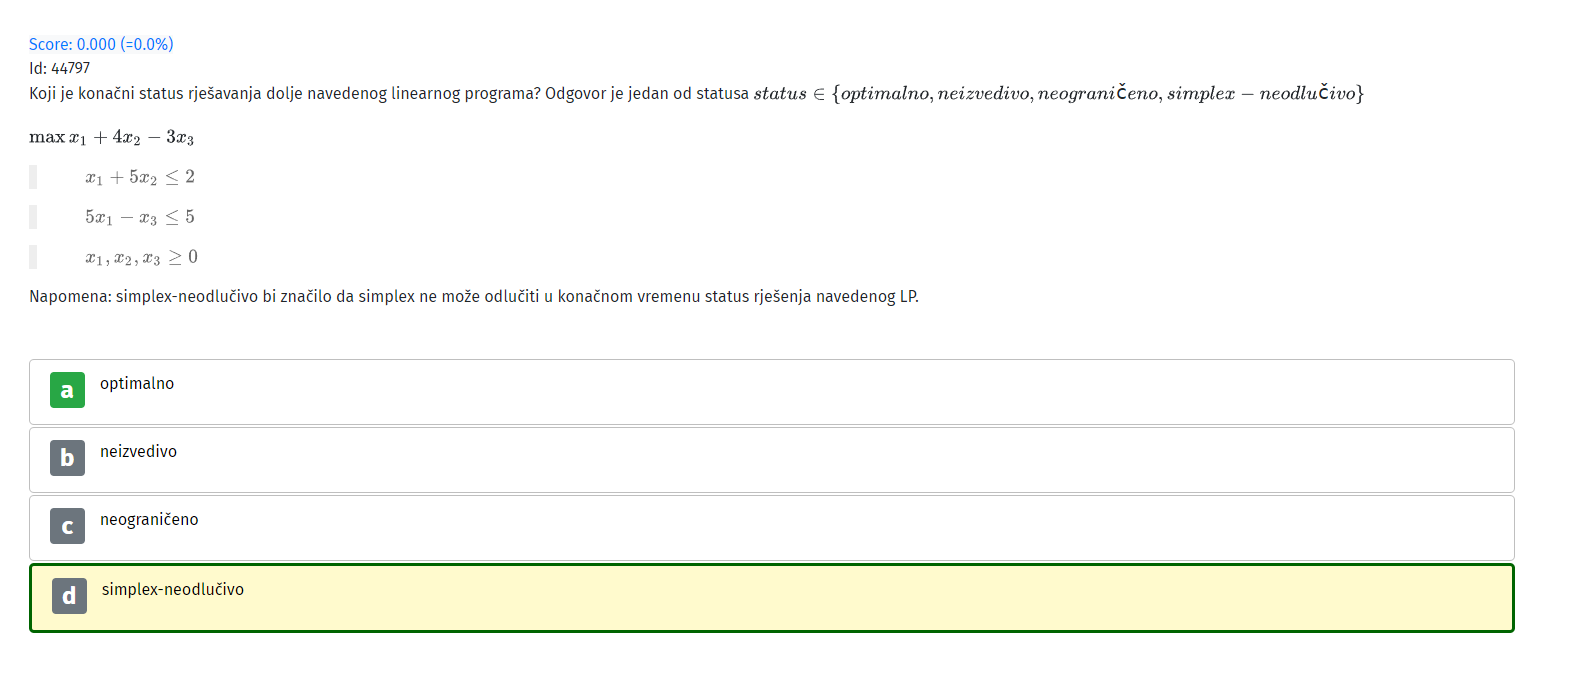This screenshot has height=697, width=1576.
Task: Click the non-negativity constraint x1,x2,x3 ≥ 0
Action: point(141,257)
